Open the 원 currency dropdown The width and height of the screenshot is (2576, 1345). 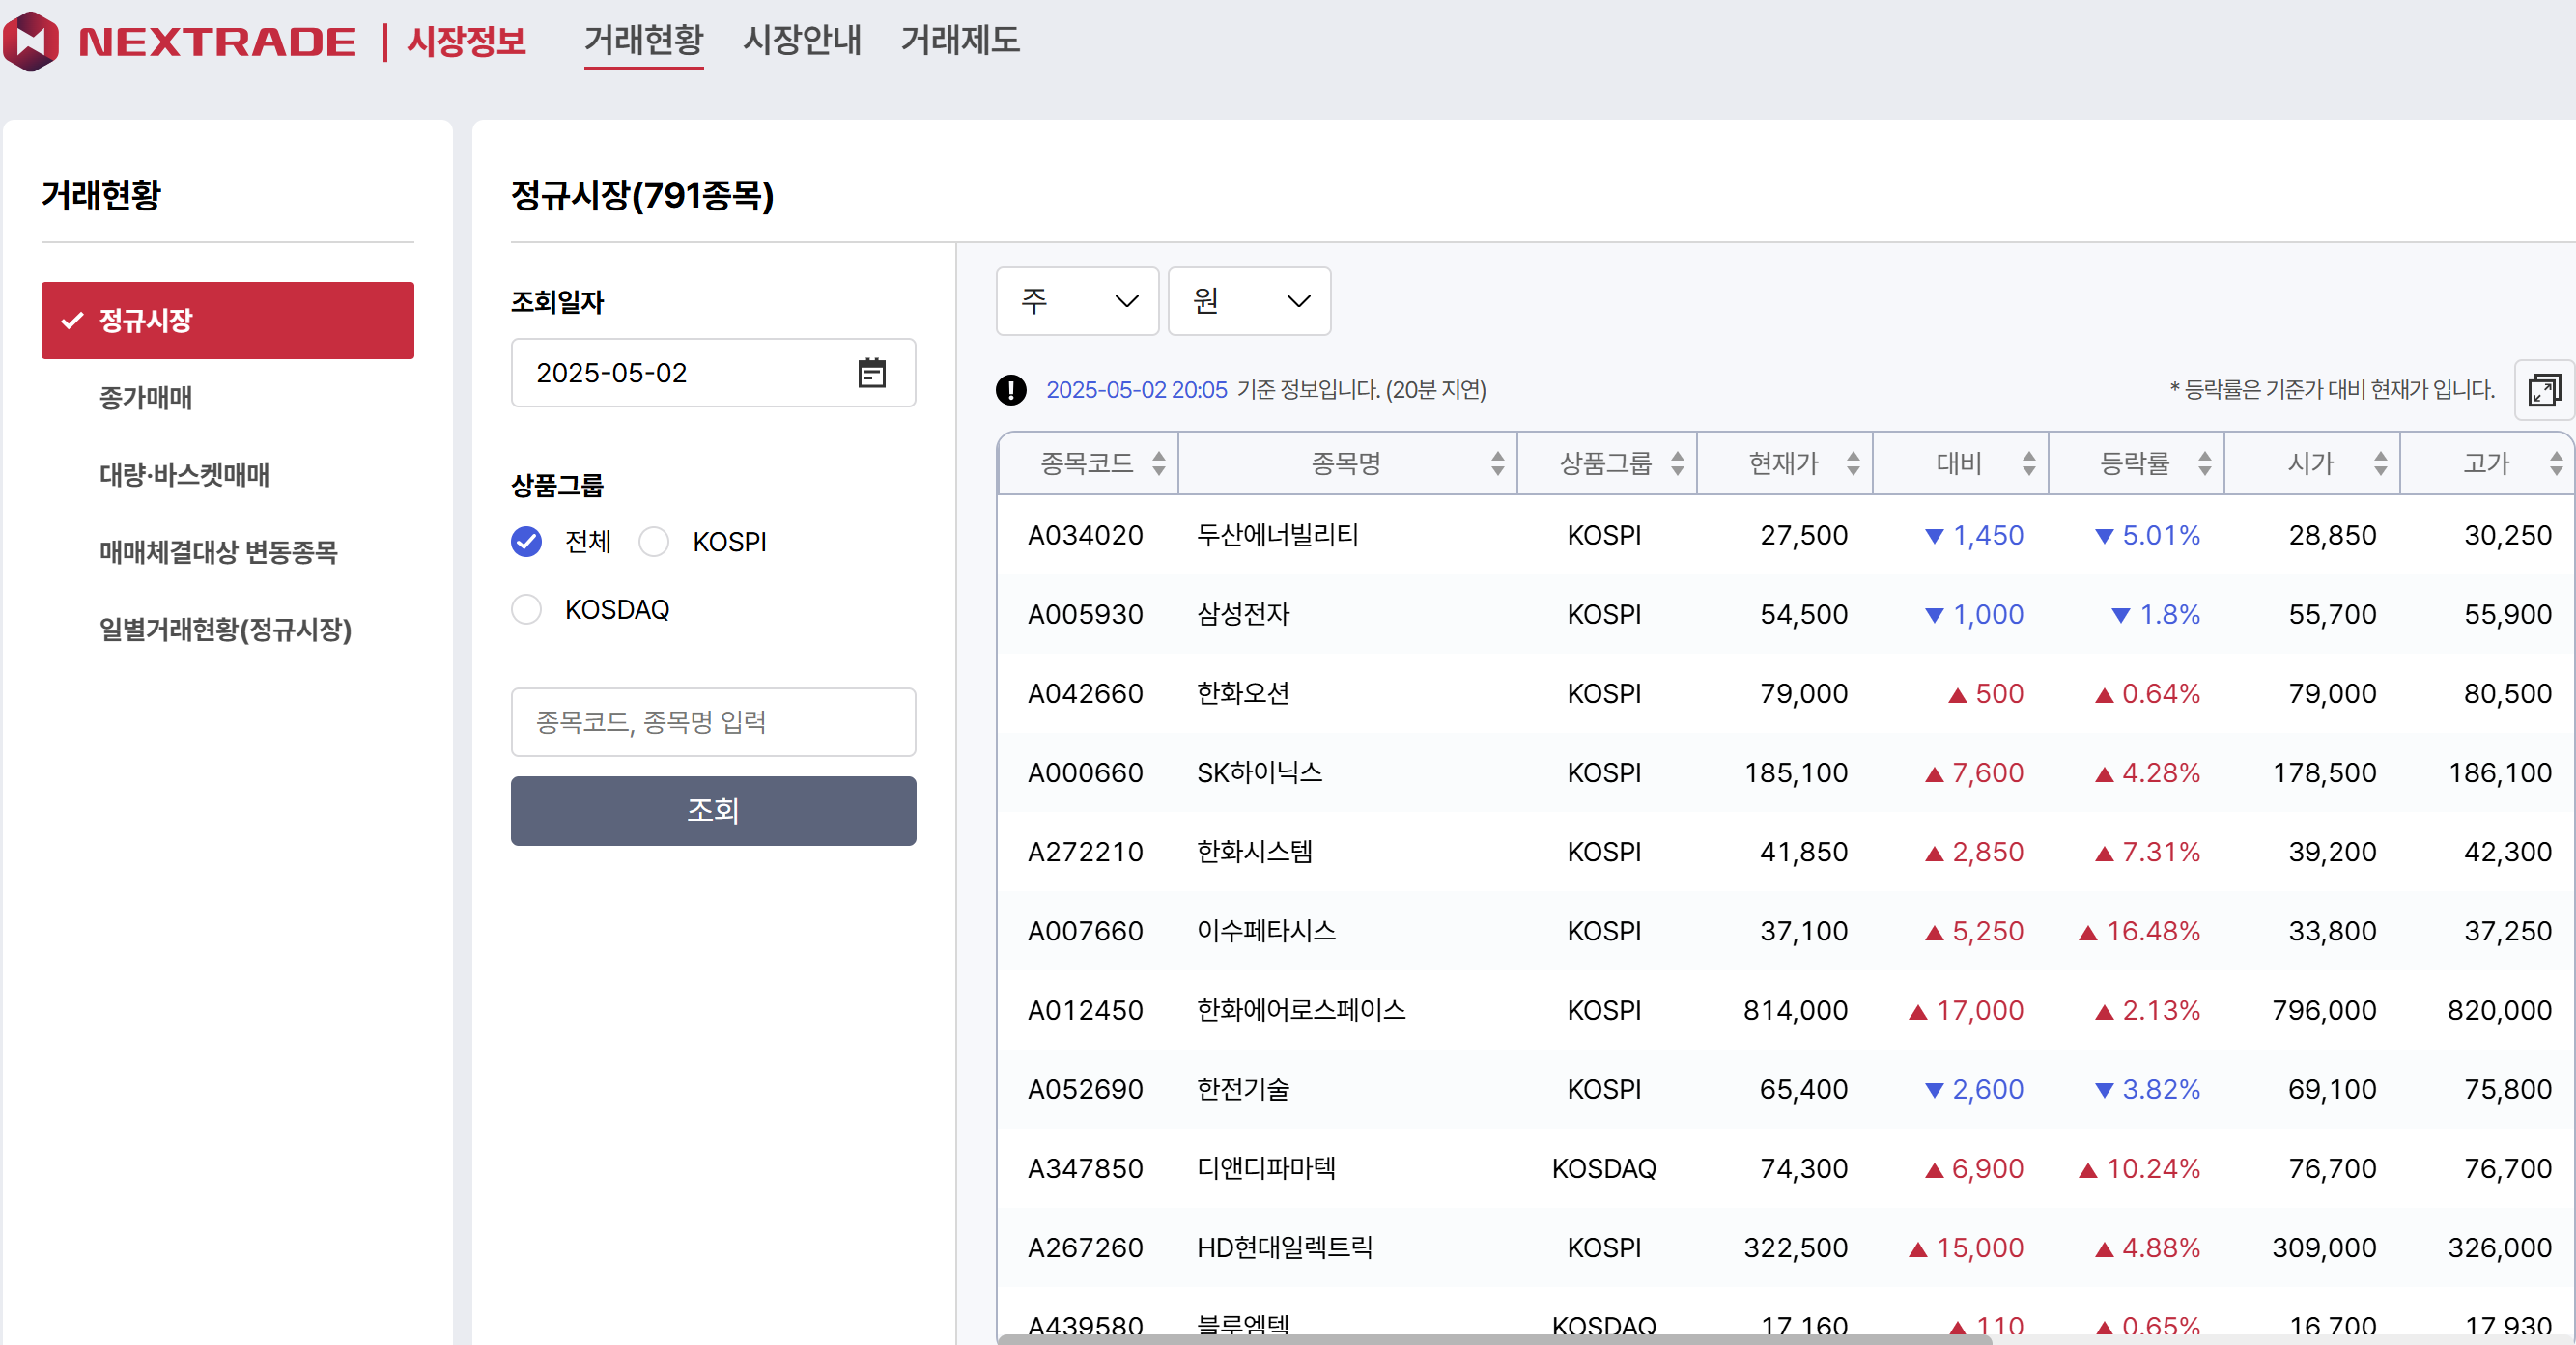[x=1249, y=300]
